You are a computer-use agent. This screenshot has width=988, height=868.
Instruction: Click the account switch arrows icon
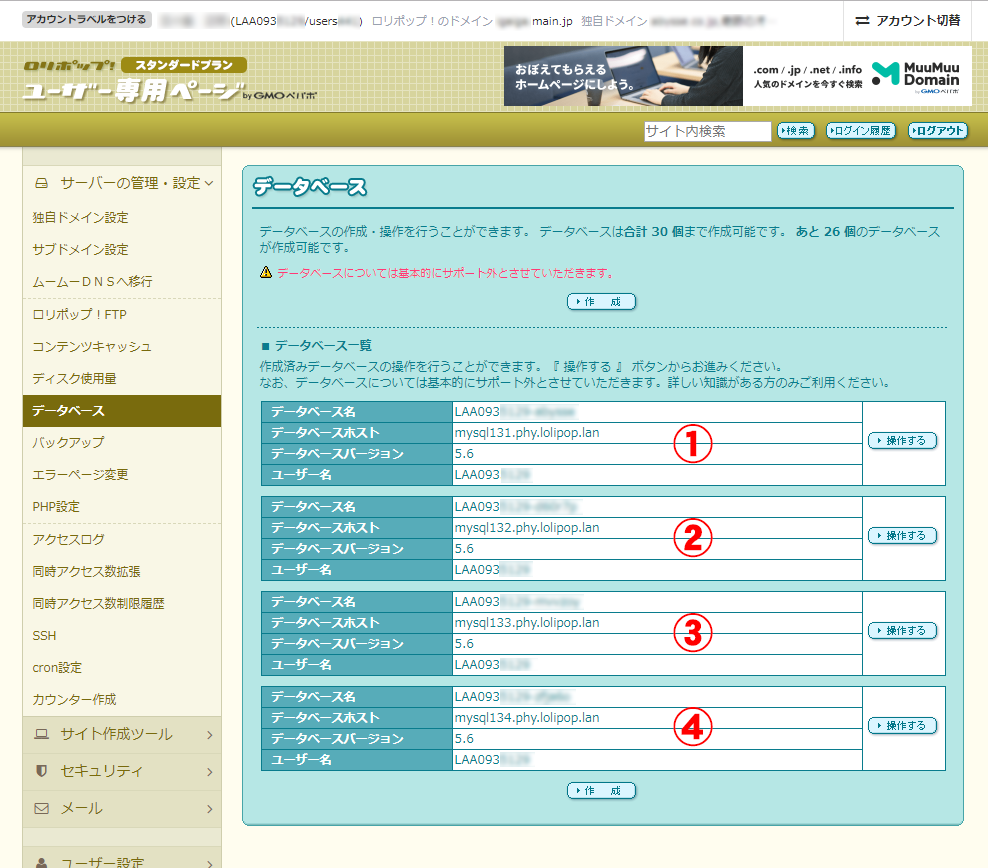[x=863, y=20]
